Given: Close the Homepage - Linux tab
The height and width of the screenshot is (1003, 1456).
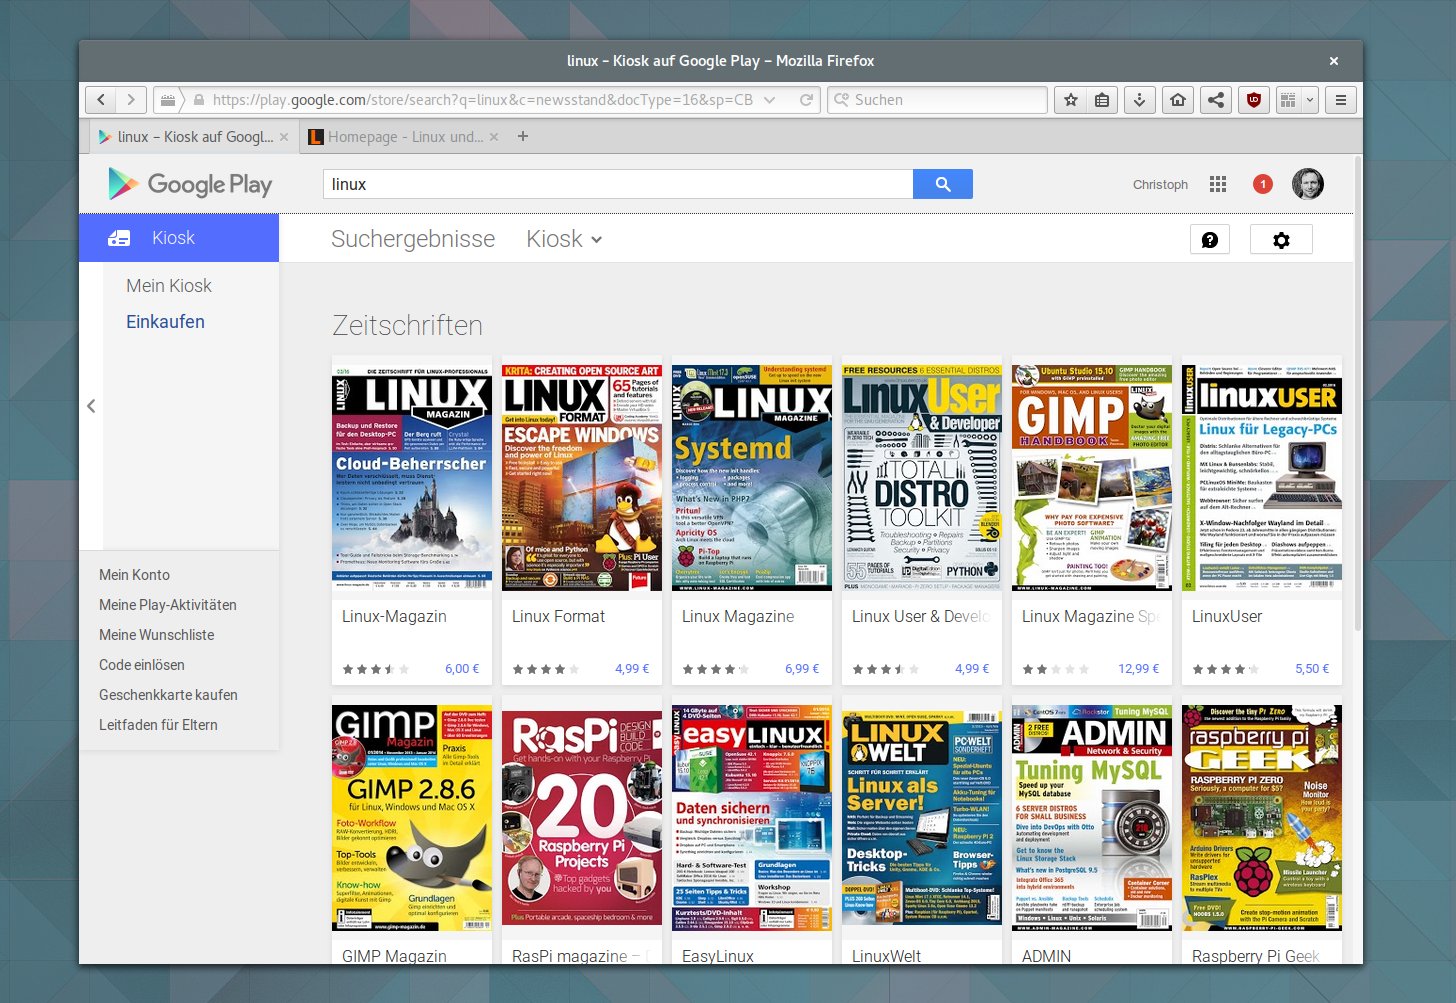Looking at the screenshot, I should coord(494,137).
